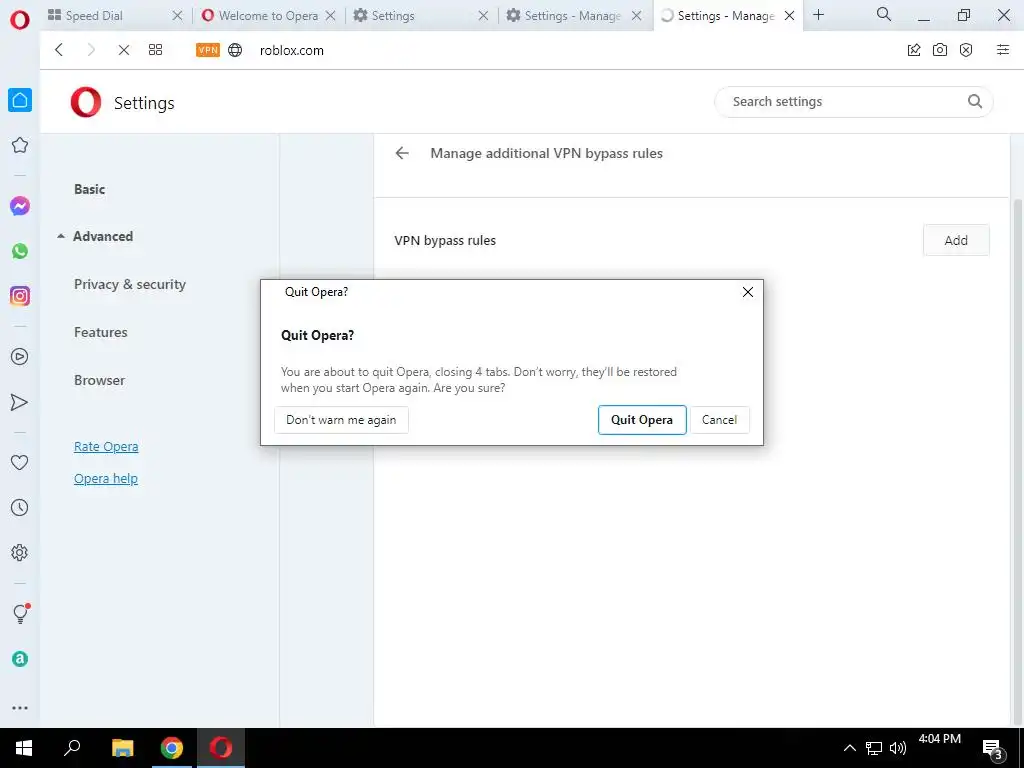Close the Speed Dial tab
This screenshot has width=1024, height=768.
point(177,16)
